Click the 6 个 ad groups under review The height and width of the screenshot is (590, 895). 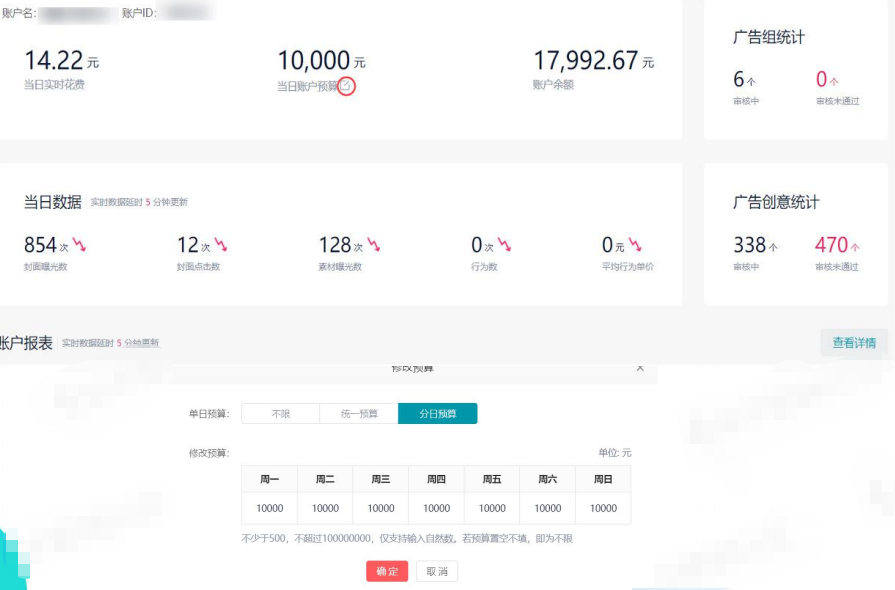[x=744, y=79]
